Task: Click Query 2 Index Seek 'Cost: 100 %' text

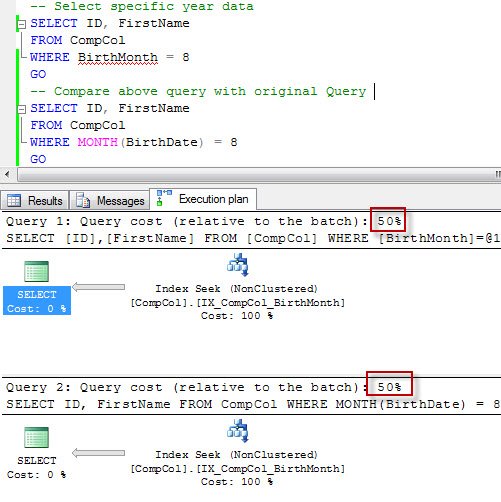Action: pyautogui.click(x=237, y=481)
